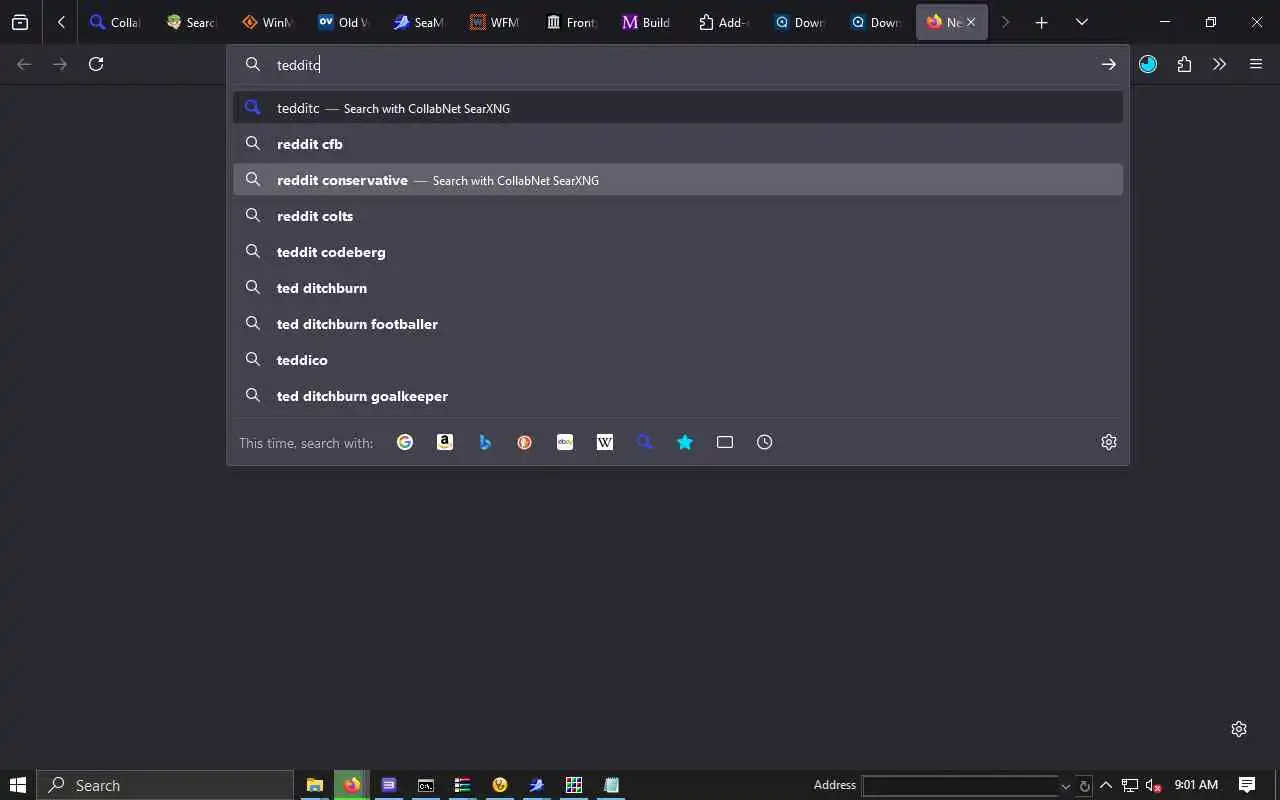Search with Amazon engine icon

click(x=445, y=442)
